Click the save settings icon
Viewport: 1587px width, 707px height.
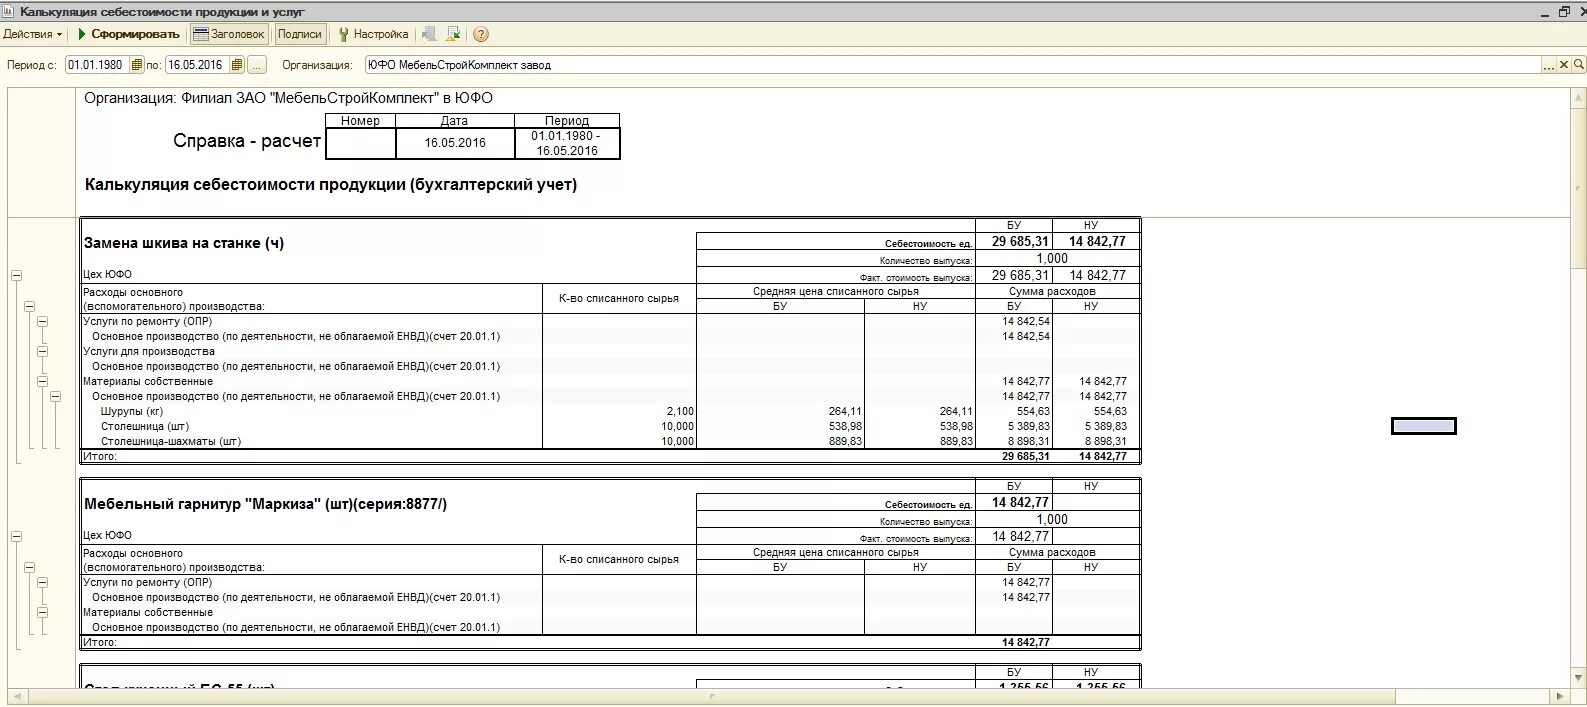430,34
